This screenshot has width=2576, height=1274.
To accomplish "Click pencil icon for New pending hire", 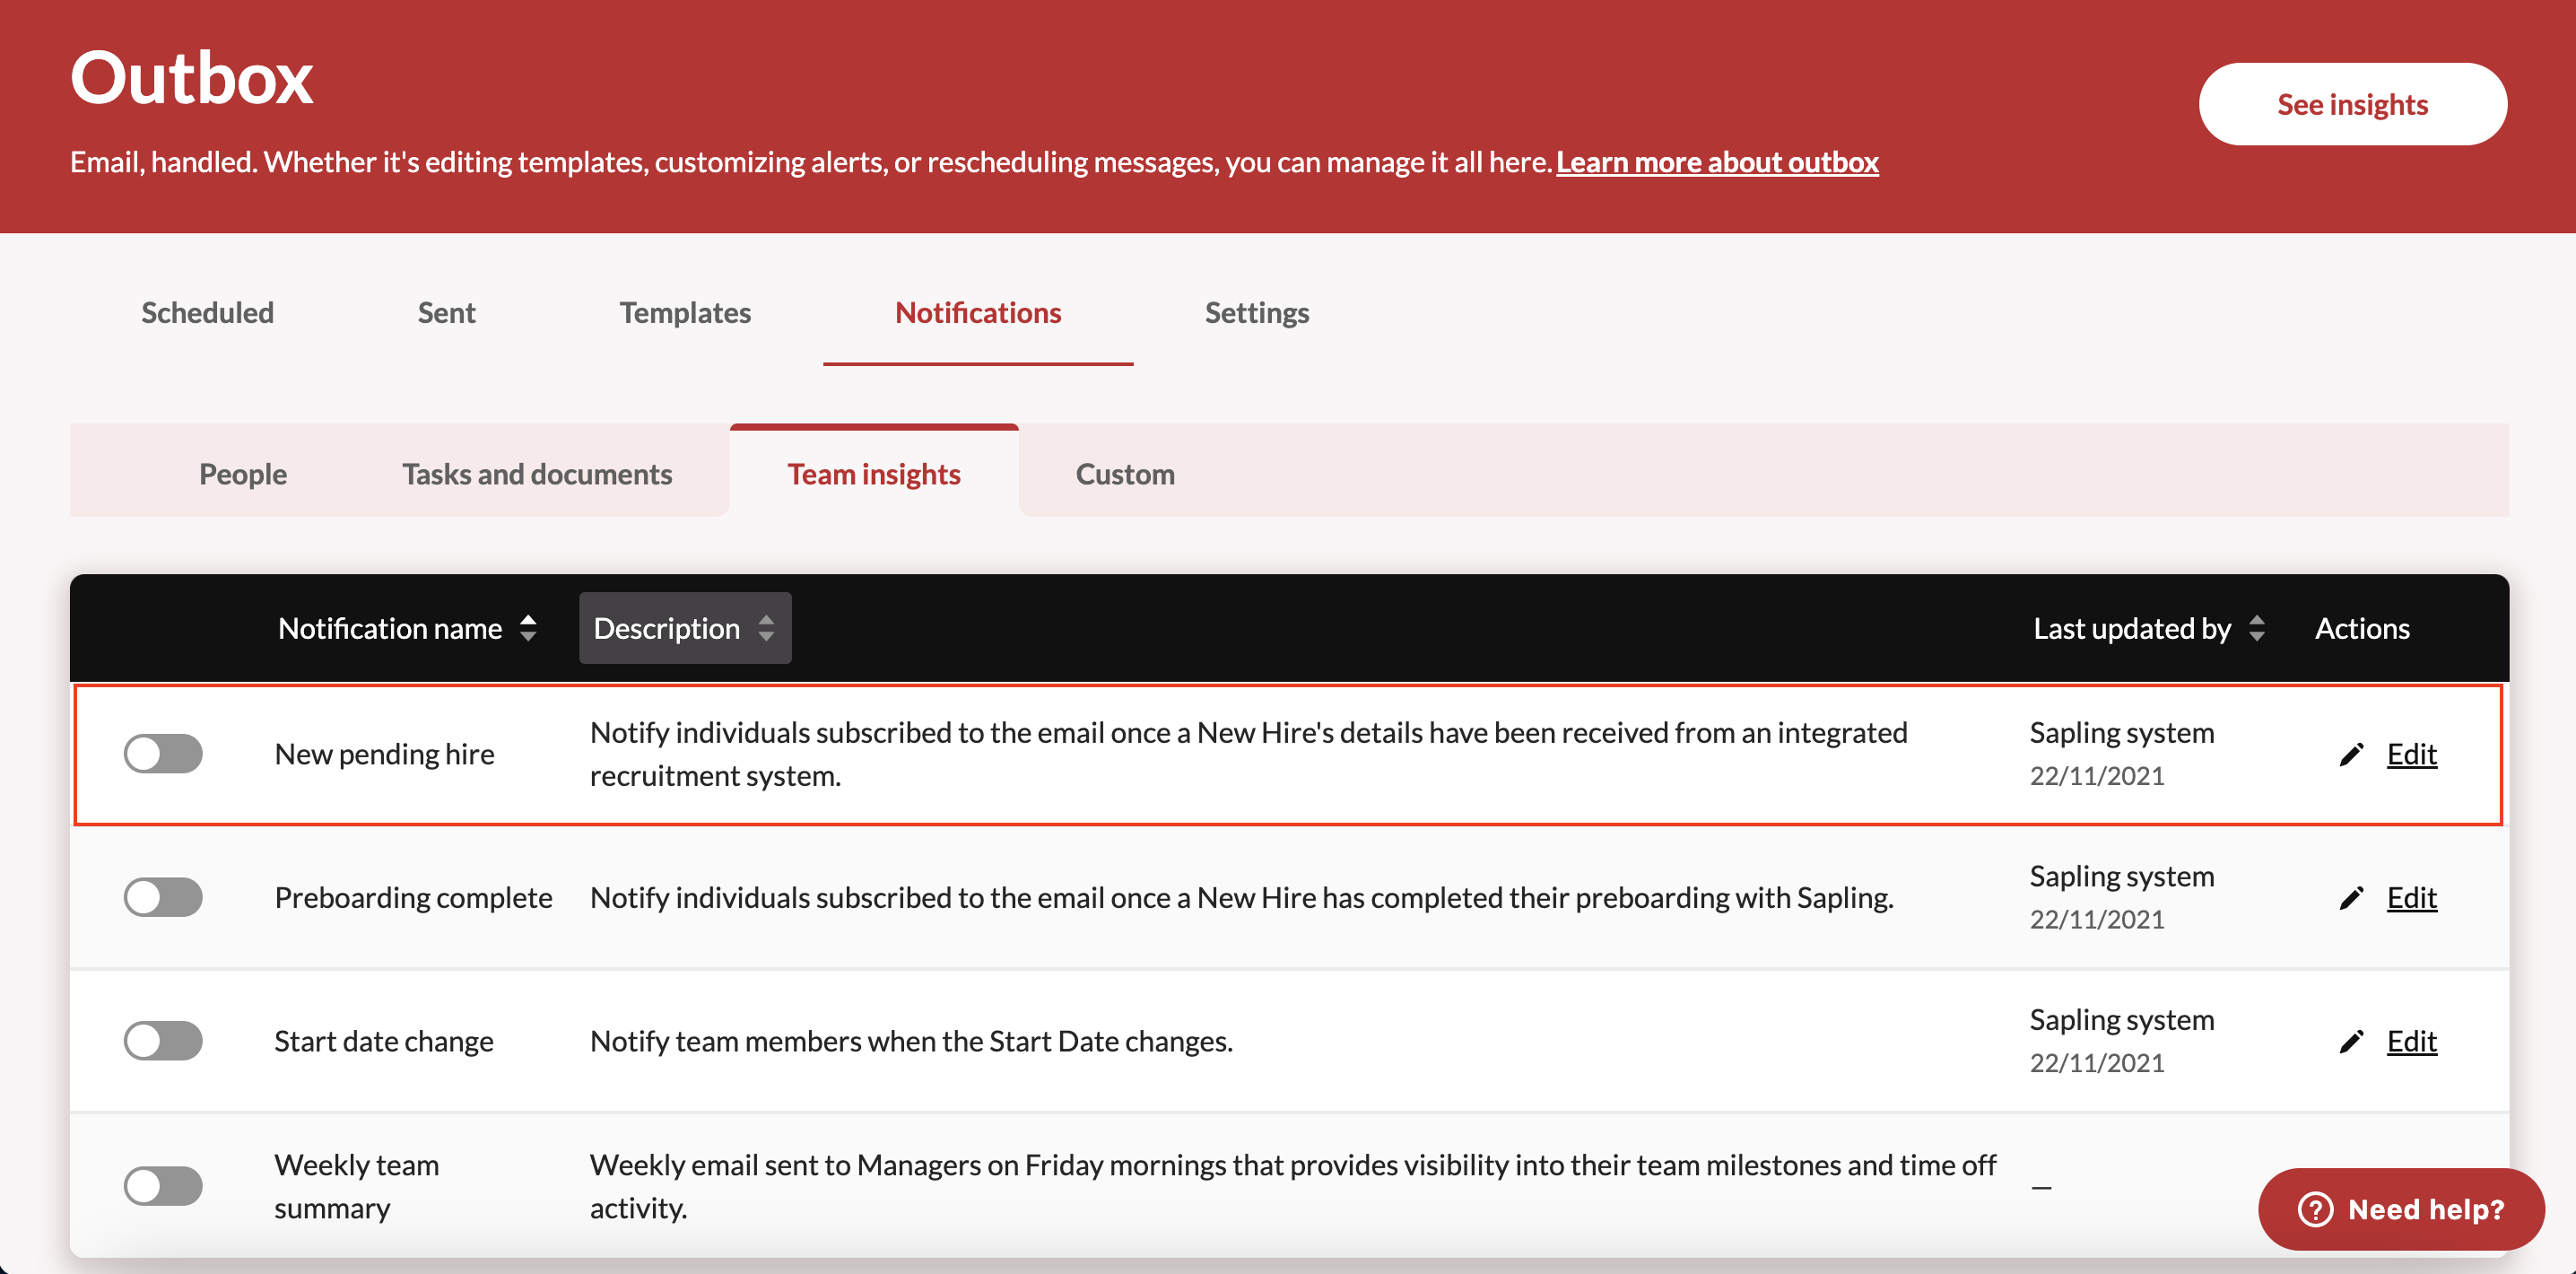I will tap(2351, 754).
